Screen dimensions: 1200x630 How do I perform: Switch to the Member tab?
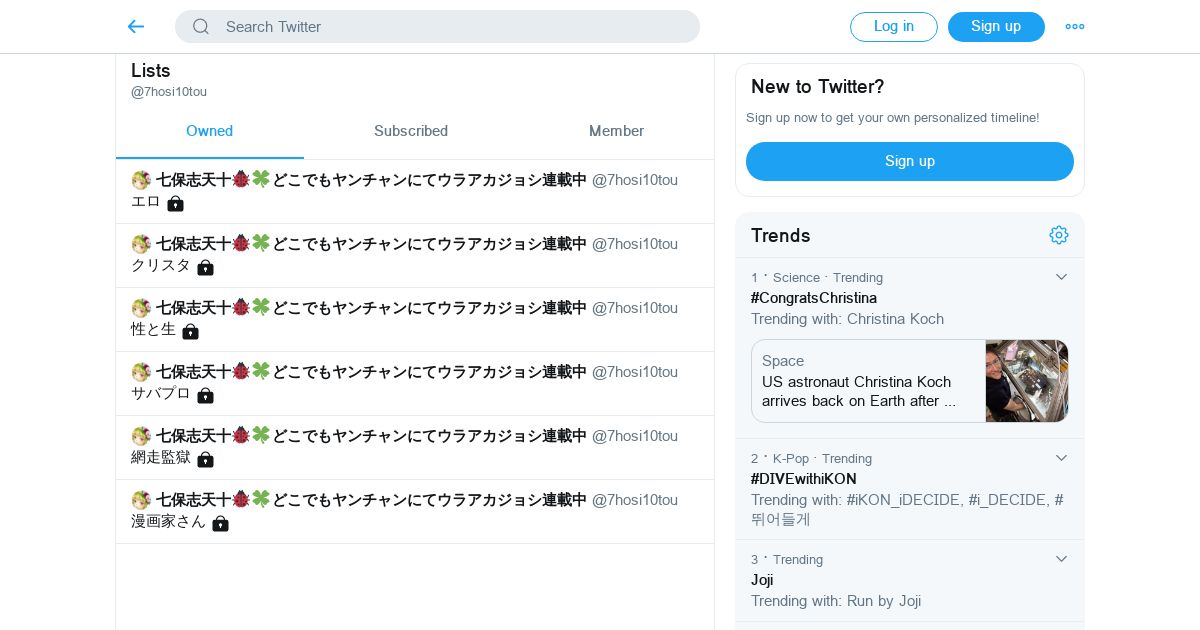(x=616, y=131)
